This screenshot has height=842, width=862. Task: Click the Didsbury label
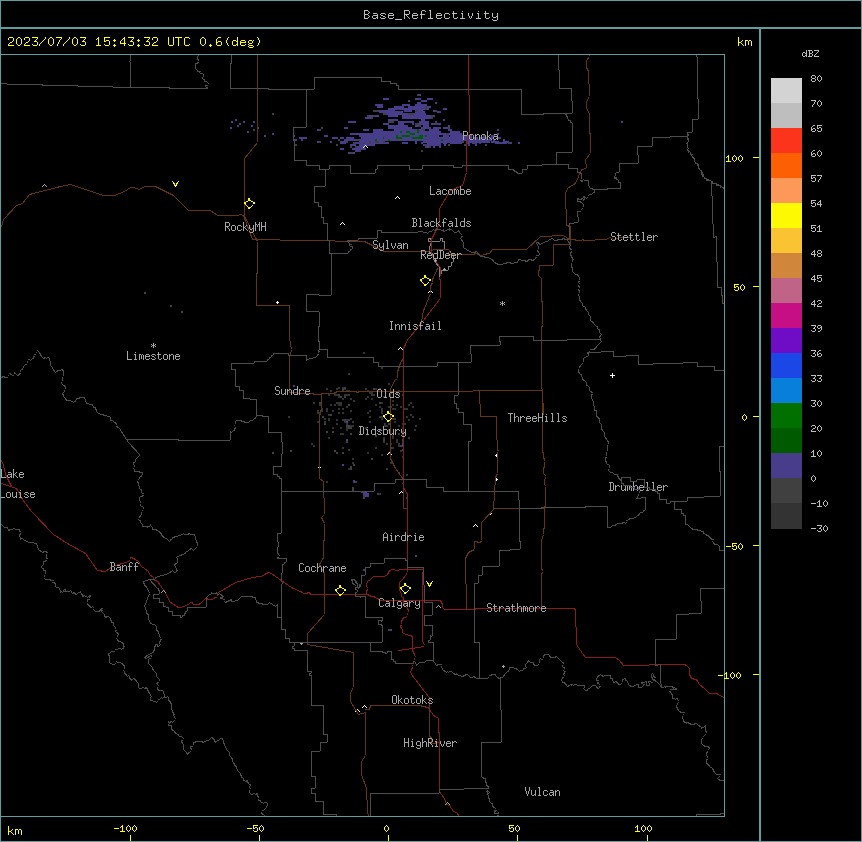click(x=383, y=431)
